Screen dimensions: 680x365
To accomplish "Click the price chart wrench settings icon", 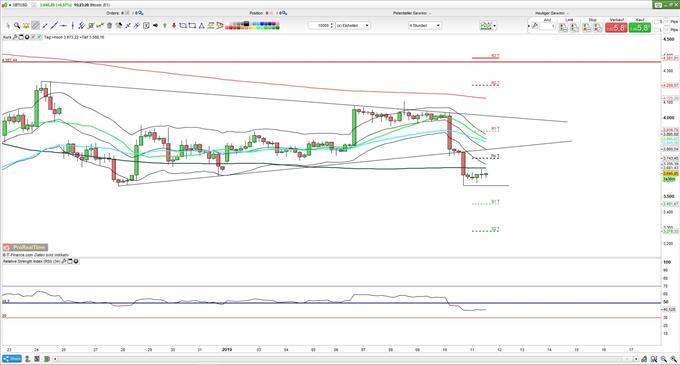I will tap(16, 37).
